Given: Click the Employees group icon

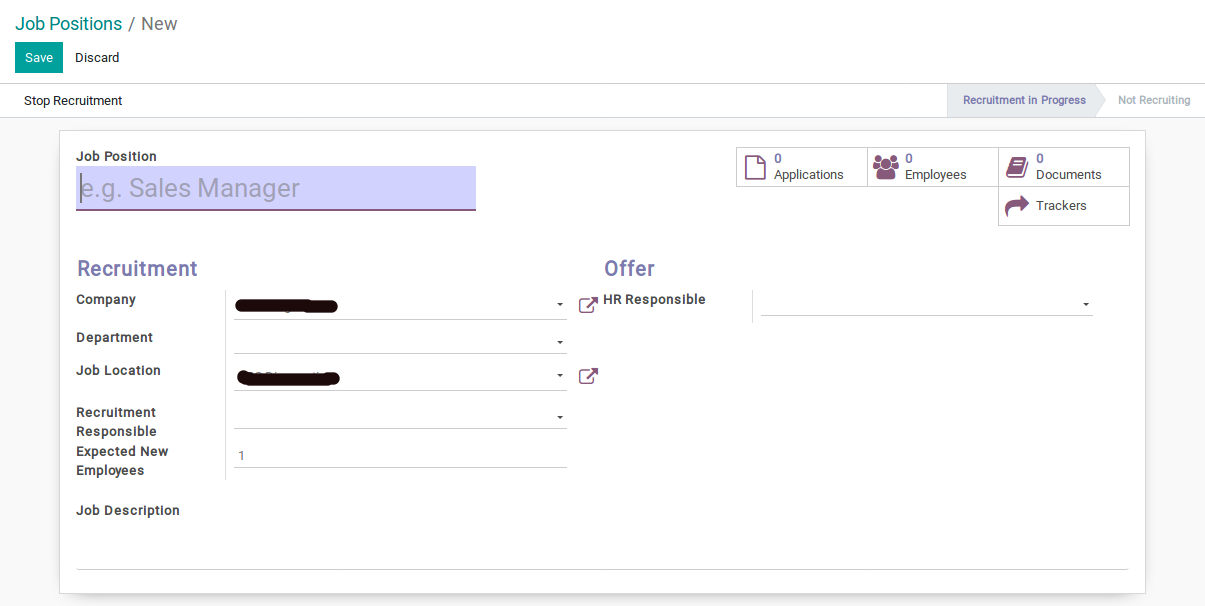Looking at the screenshot, I should 886,167.
